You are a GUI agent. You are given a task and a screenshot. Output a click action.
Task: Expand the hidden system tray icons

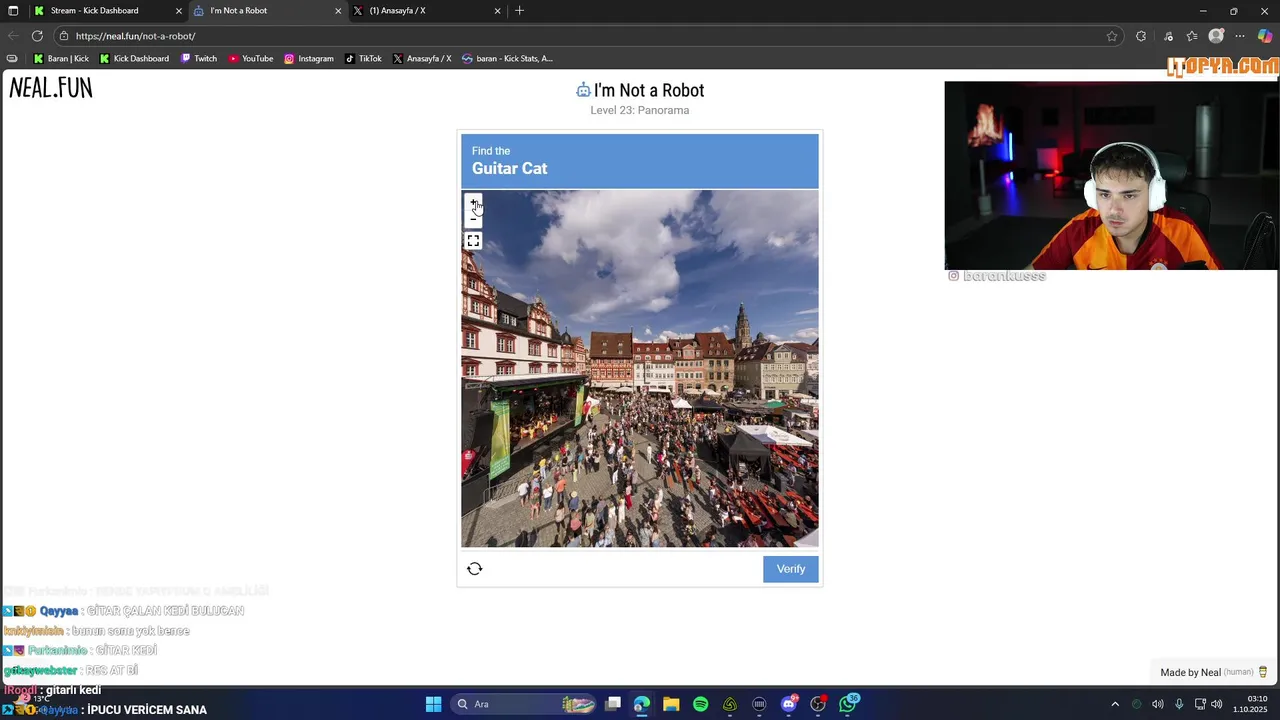1115,704
